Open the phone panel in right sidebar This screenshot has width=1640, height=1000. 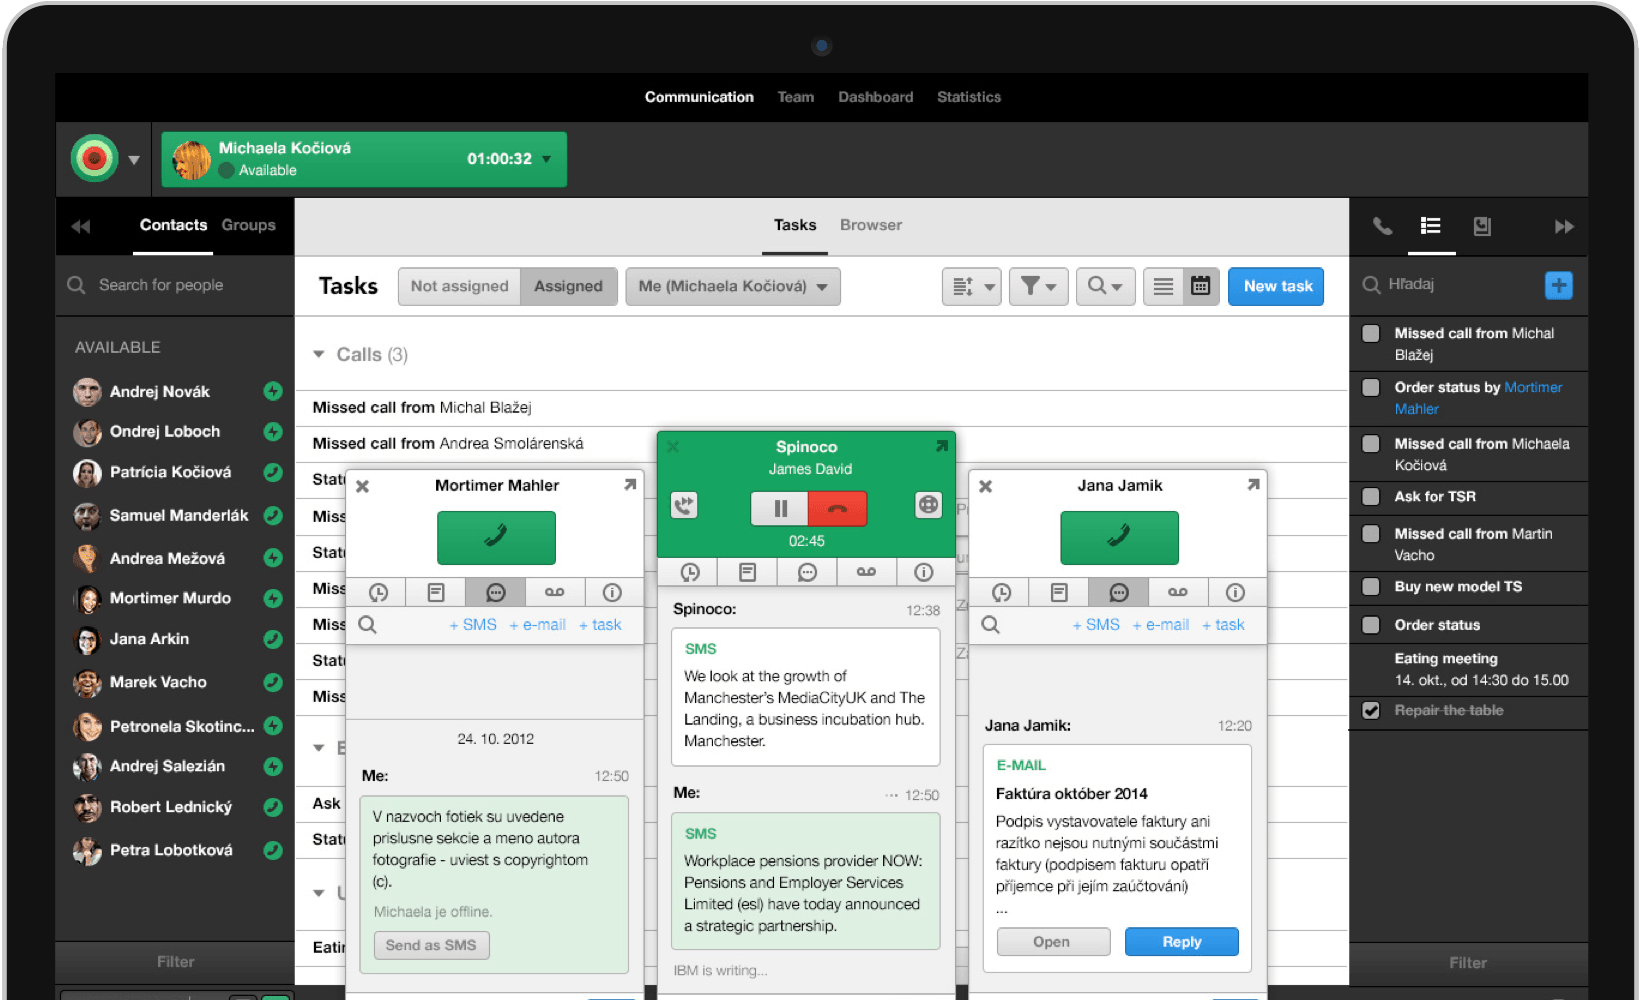pos(1382,226)
